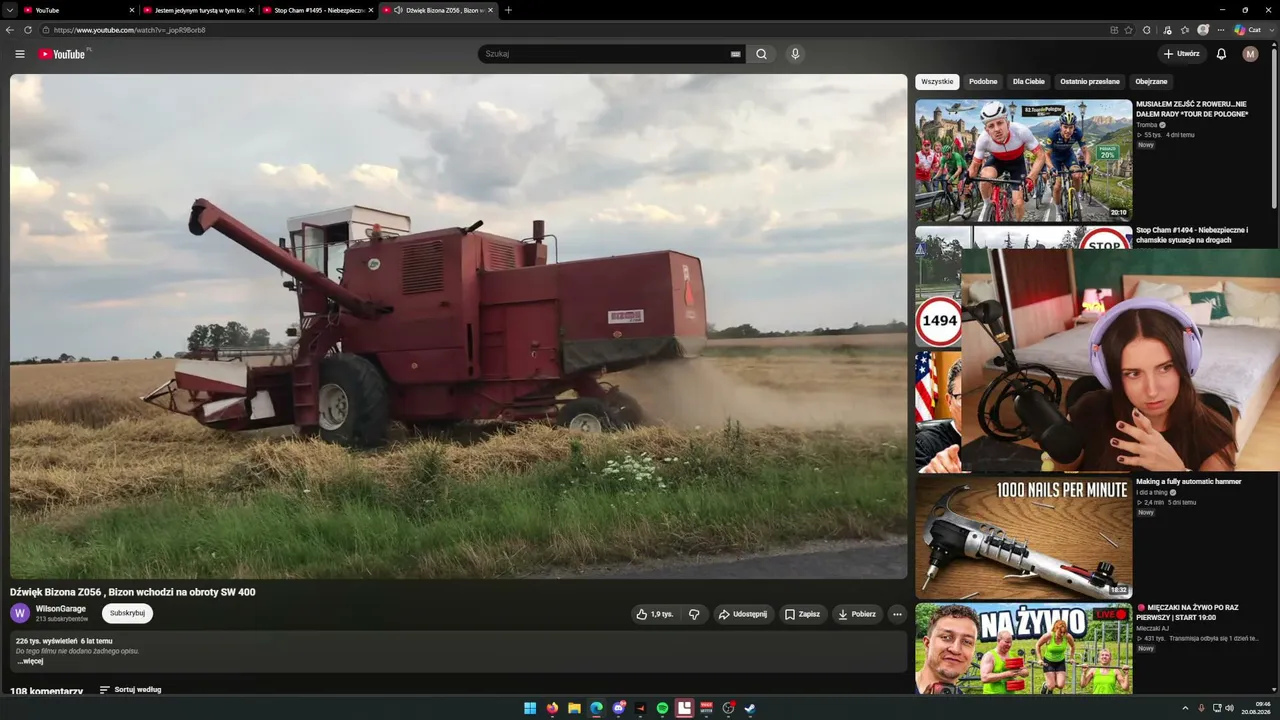Viewport: 1280px width, 720px height.
Task: Switch to the first YouTube tab
Action: 78,10
